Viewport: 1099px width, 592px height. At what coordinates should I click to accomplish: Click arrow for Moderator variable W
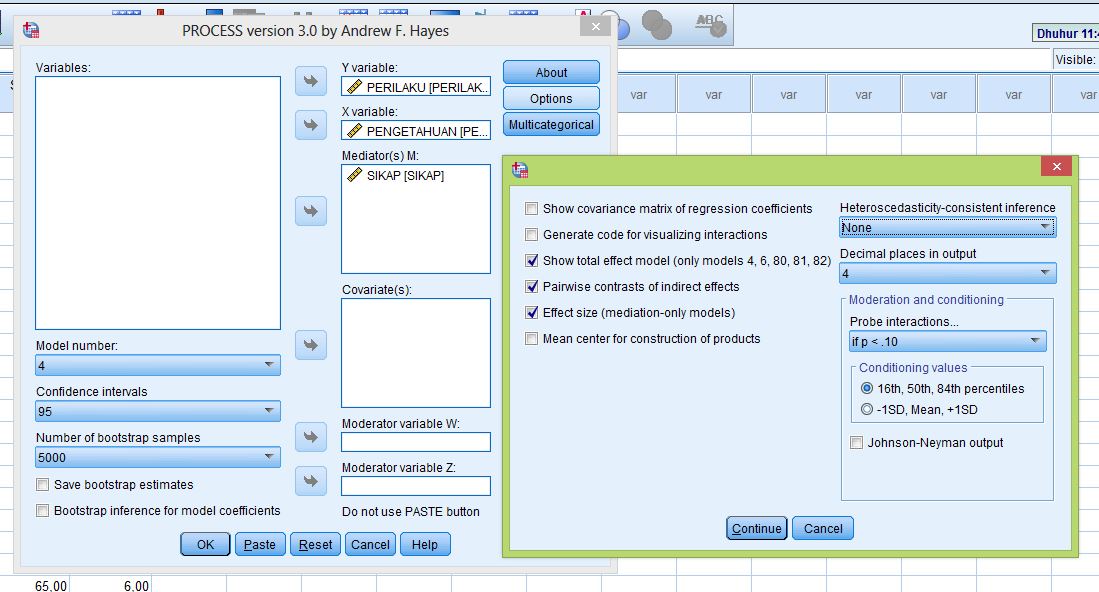point(313,437)
